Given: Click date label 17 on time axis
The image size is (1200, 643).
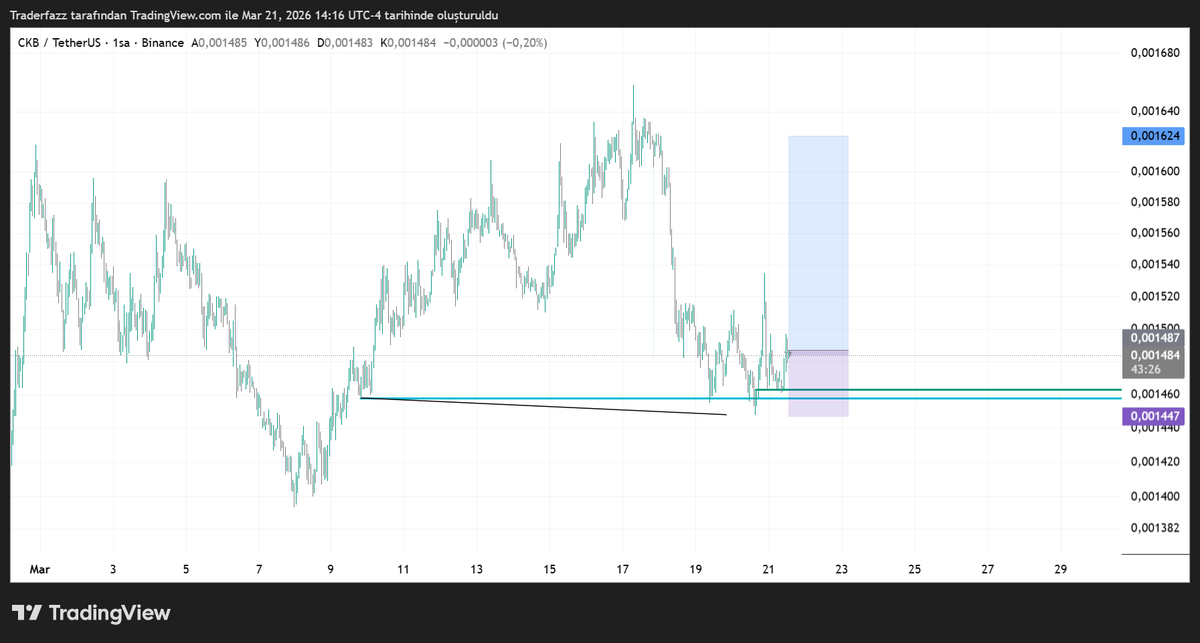Looking at the screenshot, I should 622,569.
